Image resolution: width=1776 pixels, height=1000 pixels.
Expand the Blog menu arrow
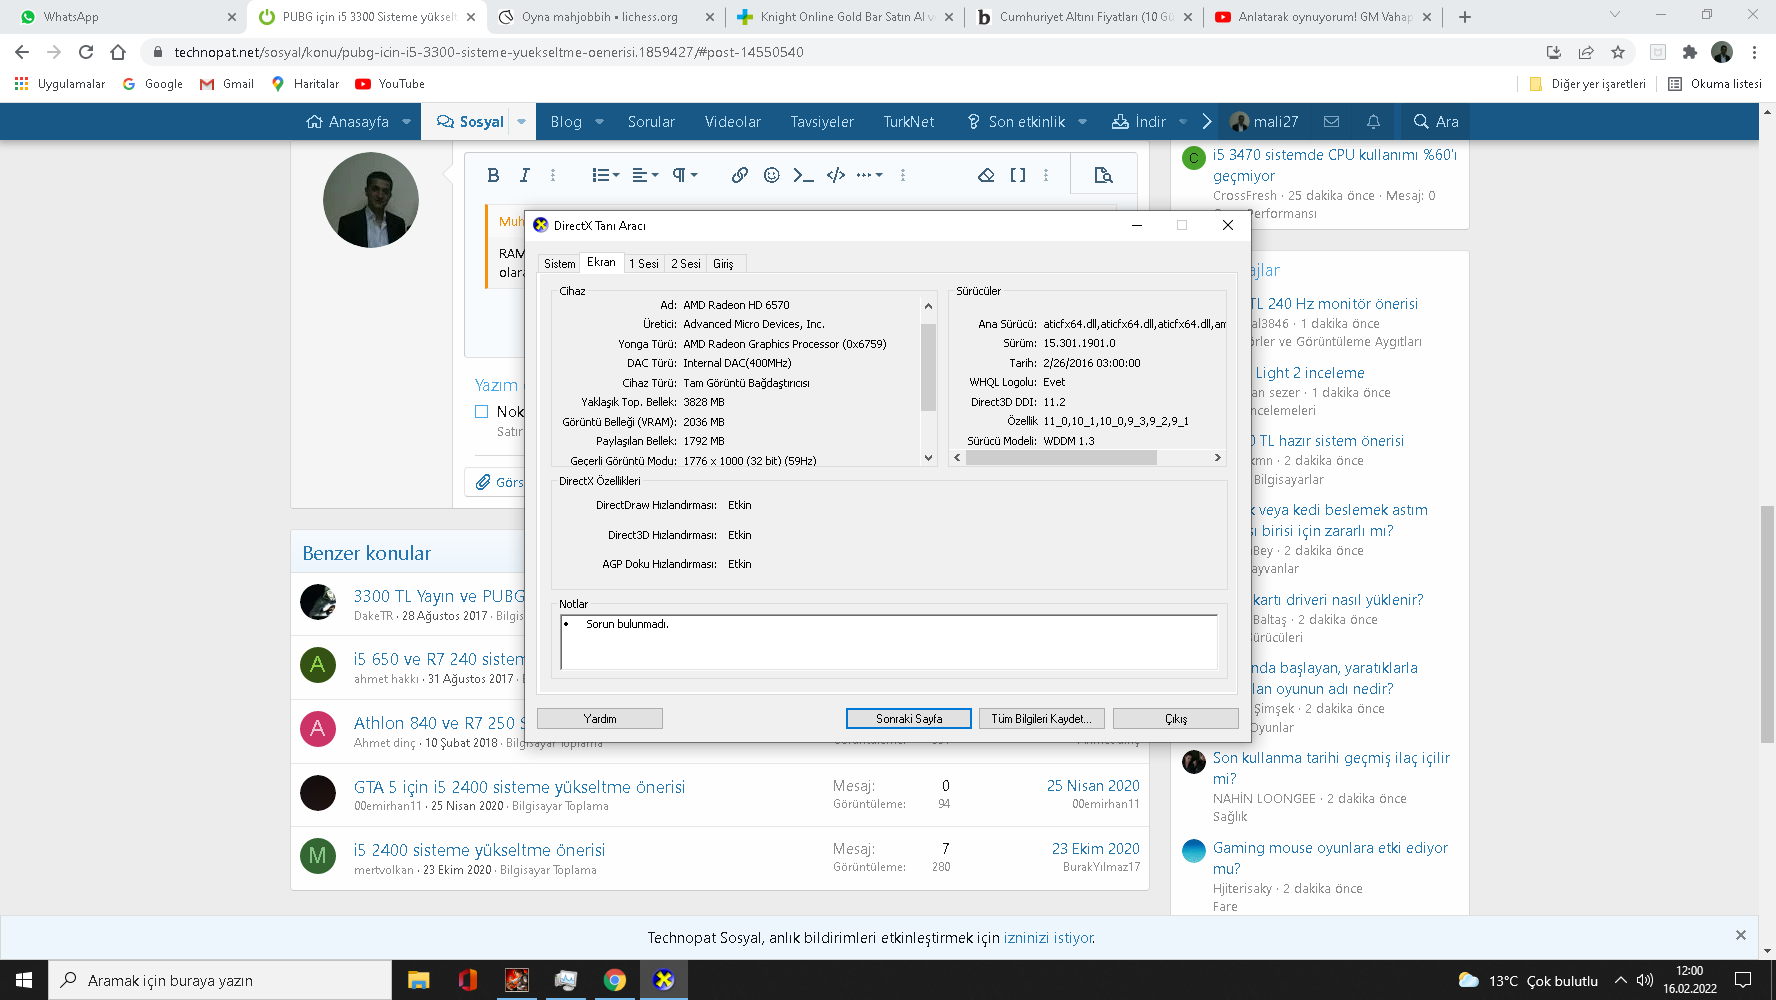(600, 122)
